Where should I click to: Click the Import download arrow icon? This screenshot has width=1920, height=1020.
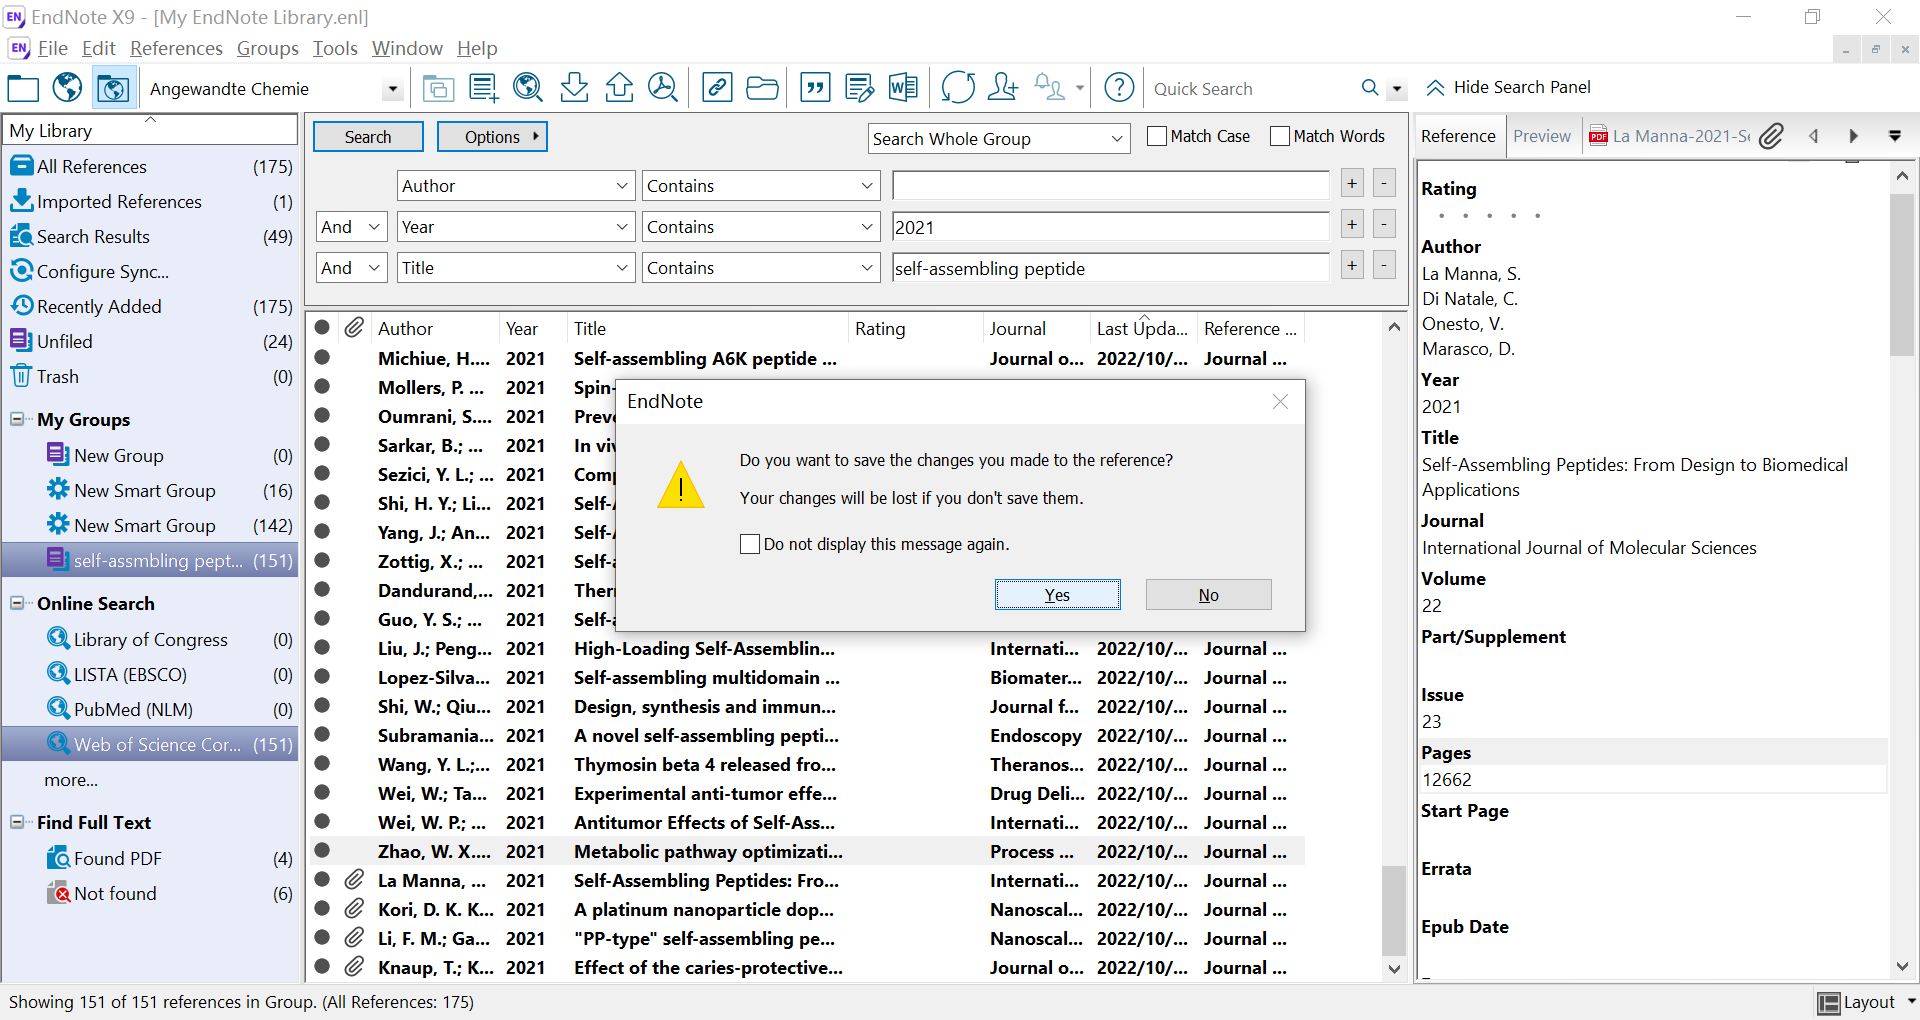[574, 88]
